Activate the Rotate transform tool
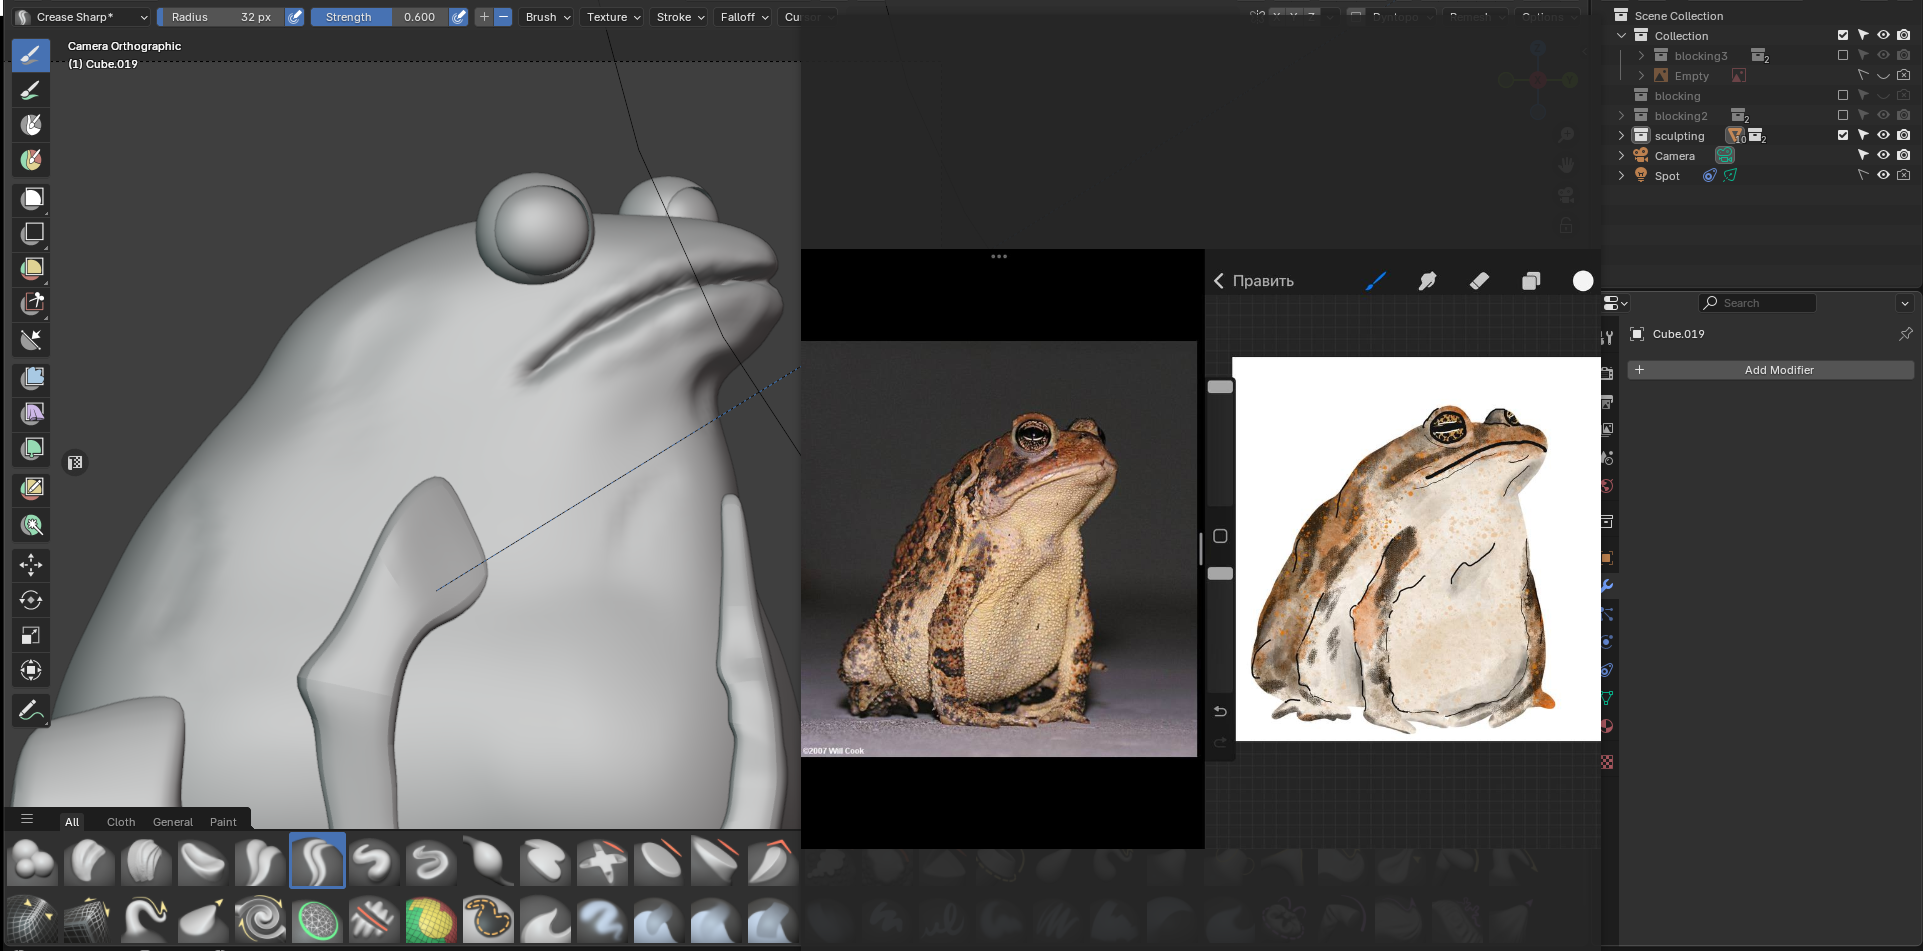 [x=31, y=600]
